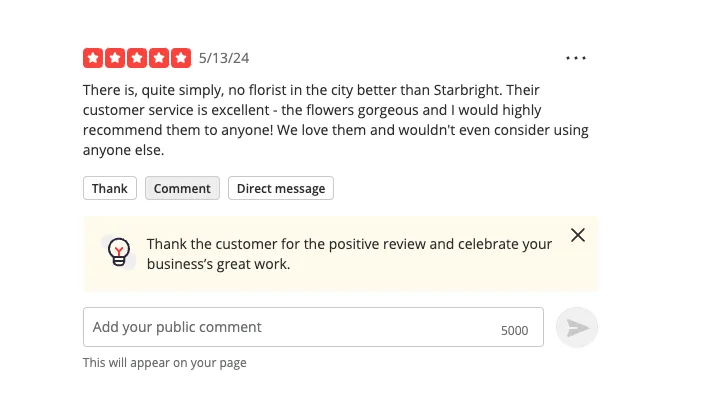The height and width of the screenshot is (404, 718).
Task: Select the Comment button
Action: [x=182, y=188]
